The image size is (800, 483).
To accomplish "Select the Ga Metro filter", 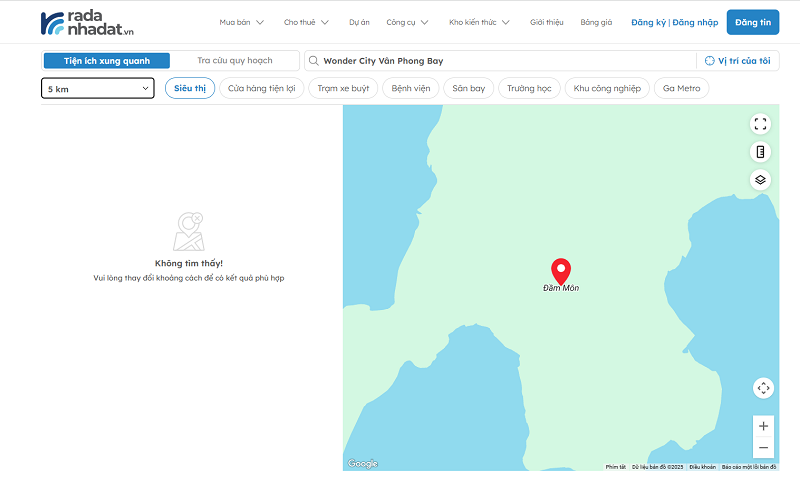I will 682,88.
